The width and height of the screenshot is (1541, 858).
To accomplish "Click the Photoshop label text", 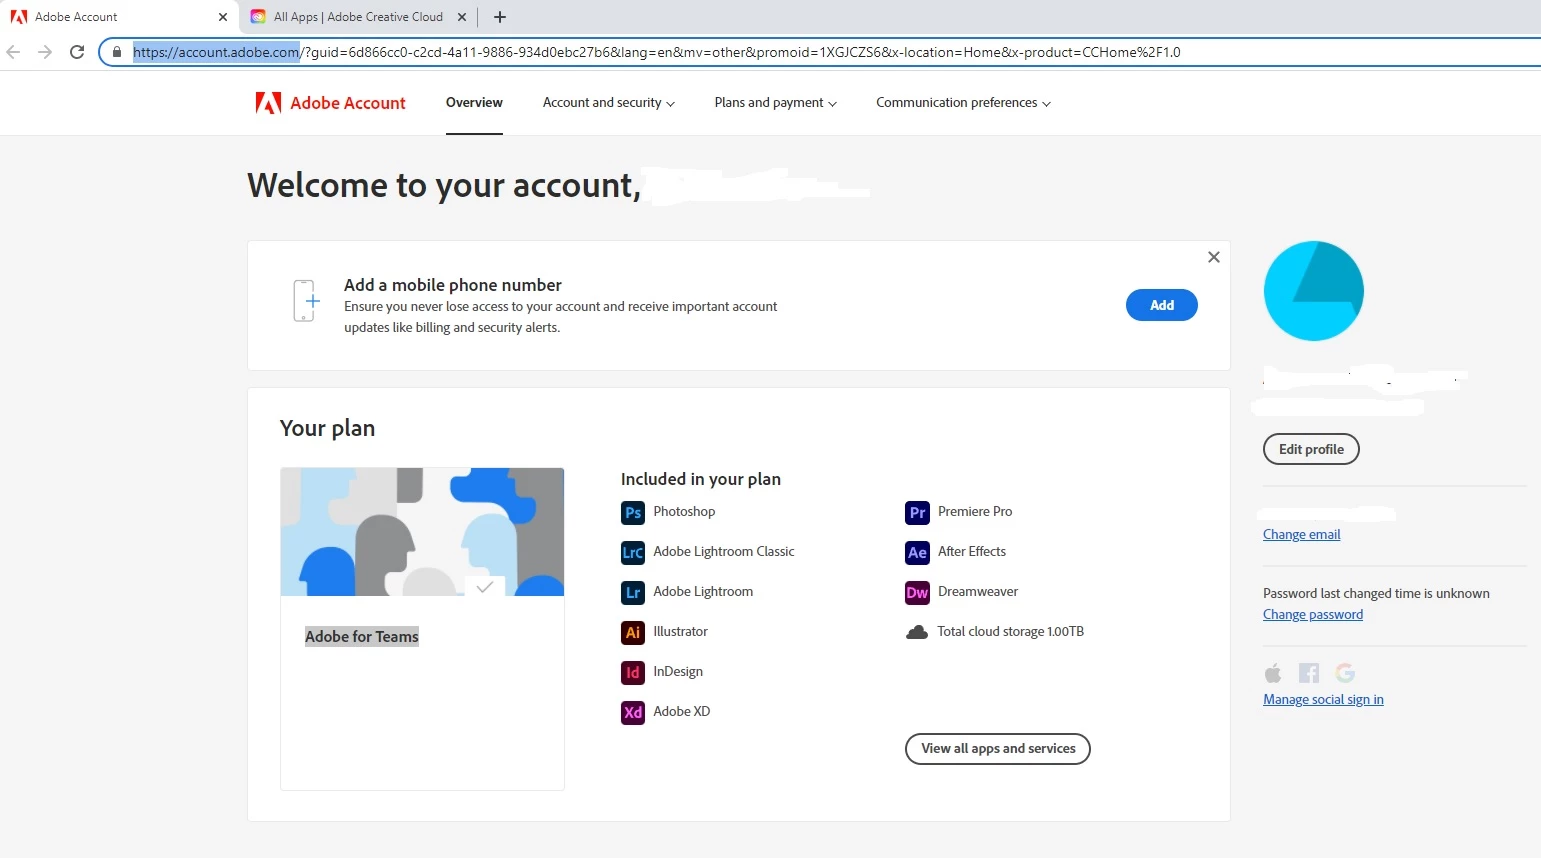I will tap(684, 512).
